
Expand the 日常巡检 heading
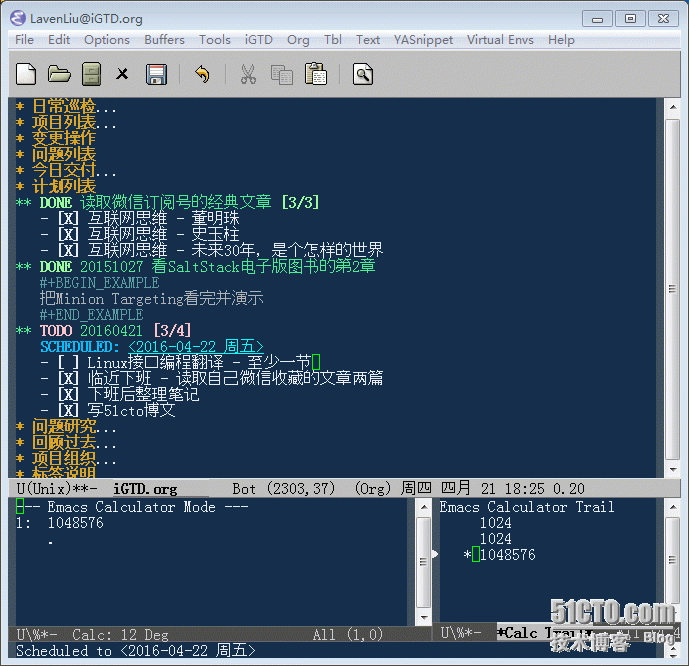[x=64, y=106]
